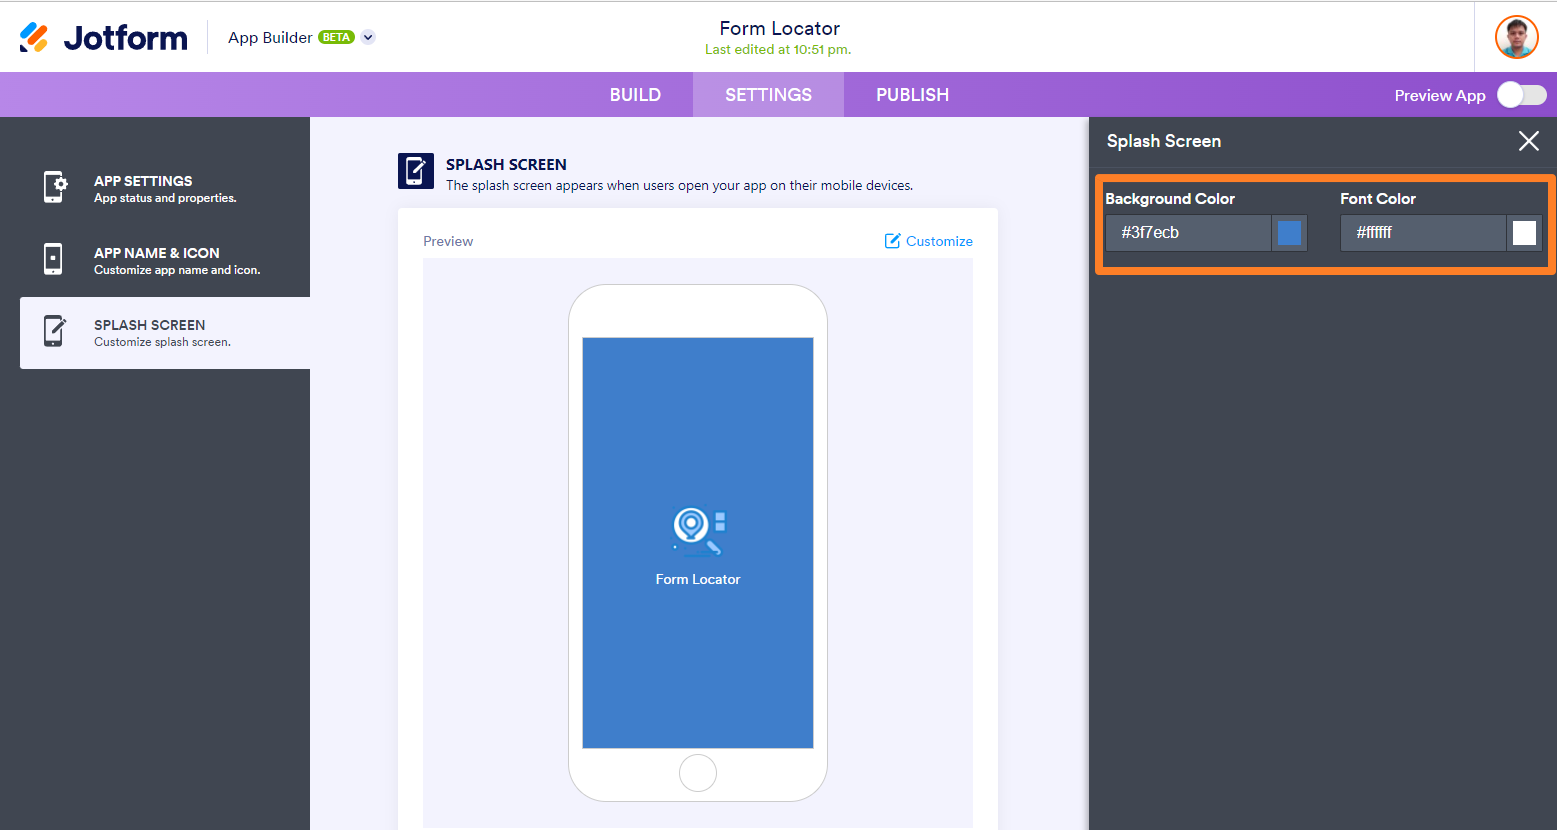
Task: Click the Form Locator app icon in preview
Action: [x=698, y=531]
